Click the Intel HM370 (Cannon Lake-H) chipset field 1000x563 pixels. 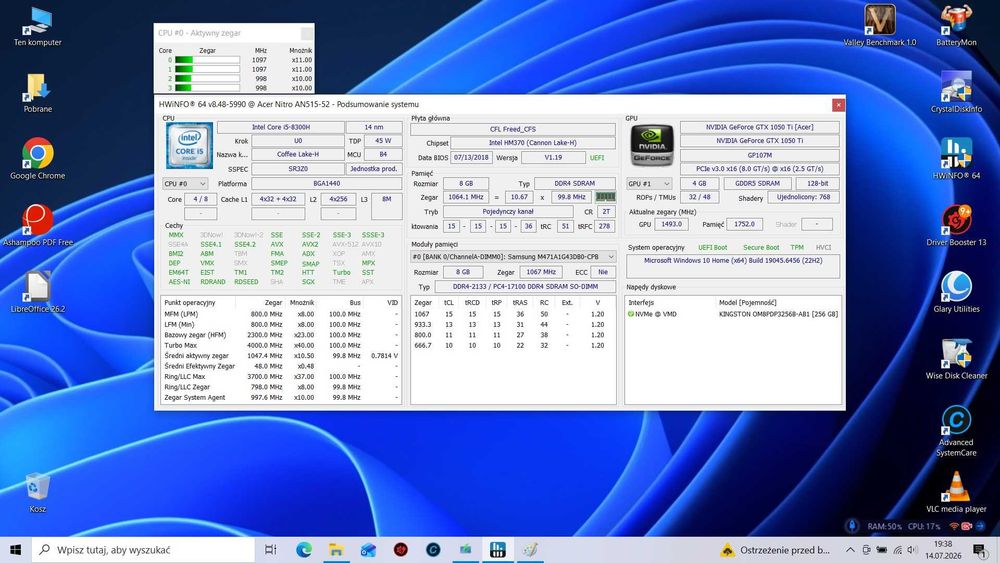533,143
